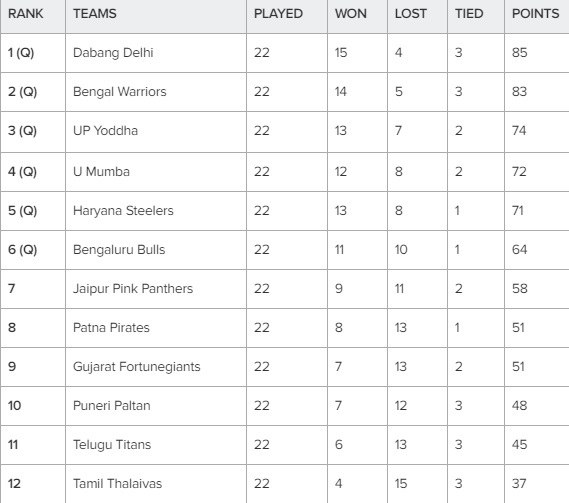Click the Tamil Thalaivas team name
The image size is (569, 503).
pos(117,484)
